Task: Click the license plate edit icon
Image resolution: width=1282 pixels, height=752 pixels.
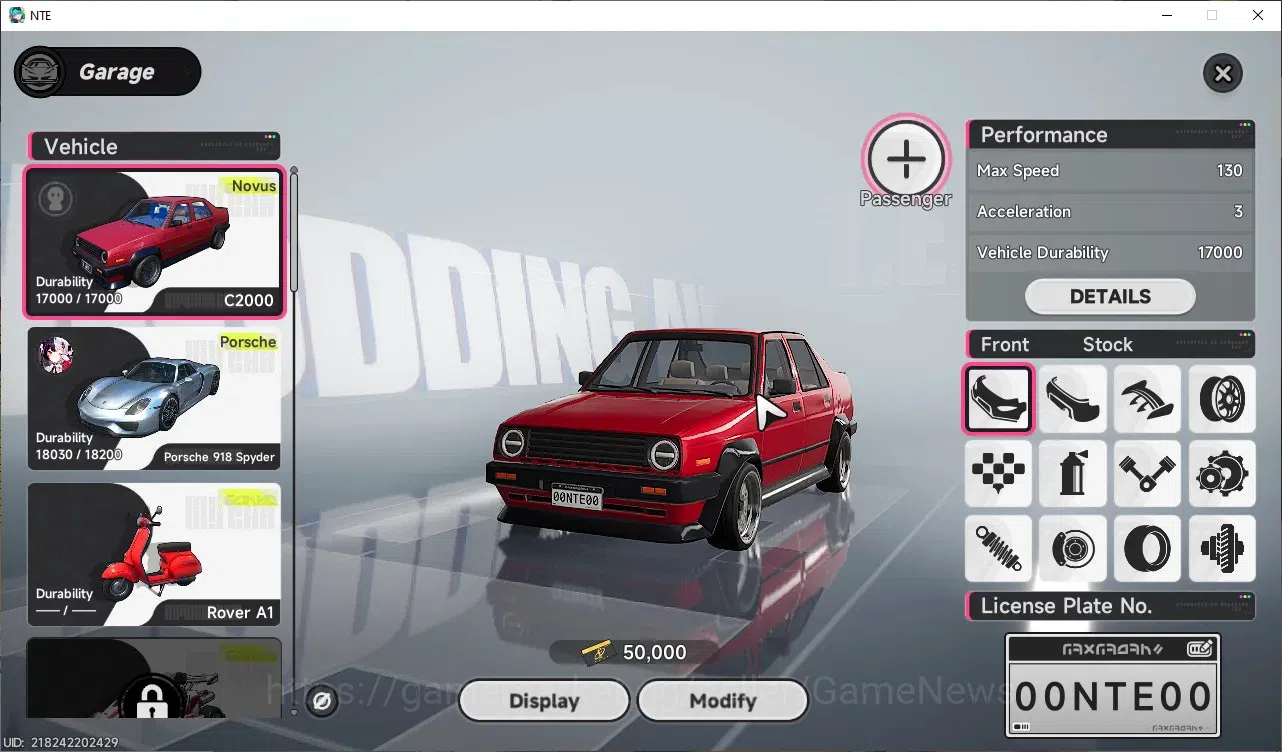Action: point(1200,649)
